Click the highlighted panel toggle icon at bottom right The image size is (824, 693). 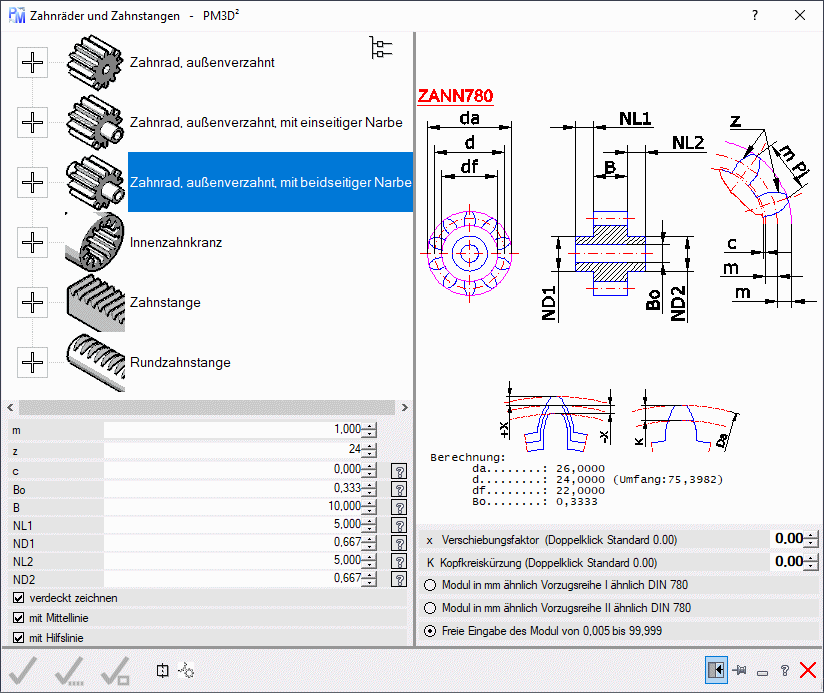coord(716,671)
